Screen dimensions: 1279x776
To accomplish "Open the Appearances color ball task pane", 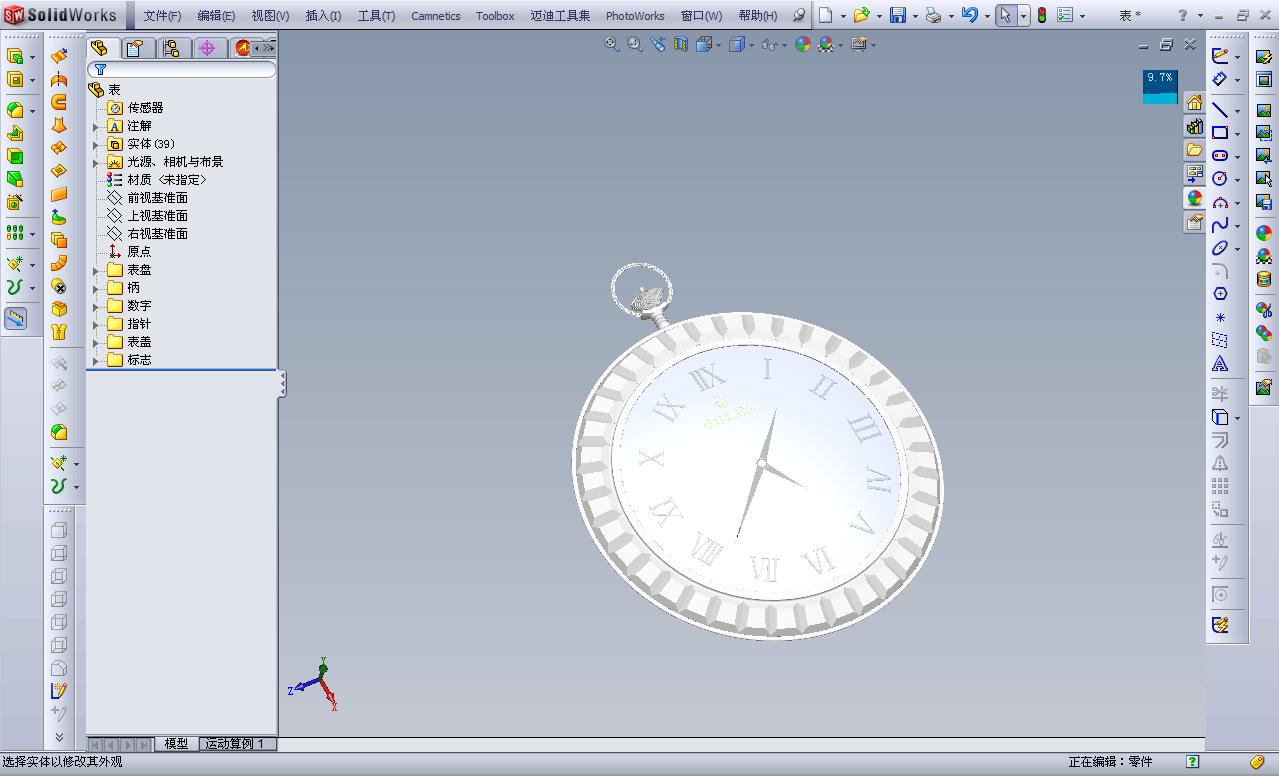I will [x=1194, y=198].
